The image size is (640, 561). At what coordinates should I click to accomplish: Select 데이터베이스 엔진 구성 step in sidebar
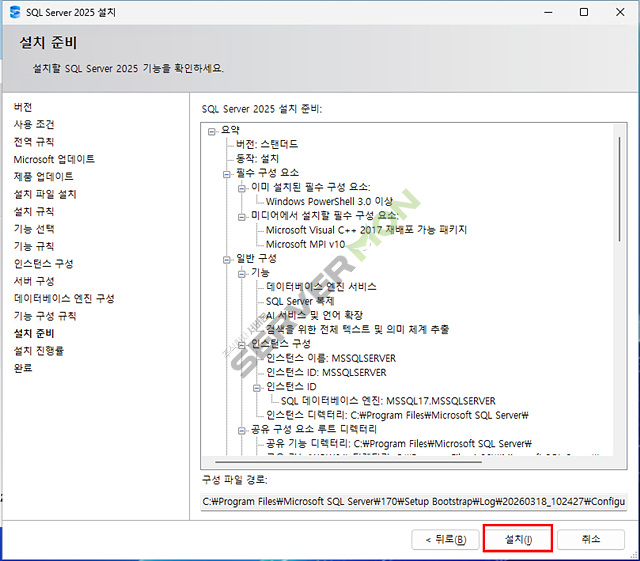(64, 298)
